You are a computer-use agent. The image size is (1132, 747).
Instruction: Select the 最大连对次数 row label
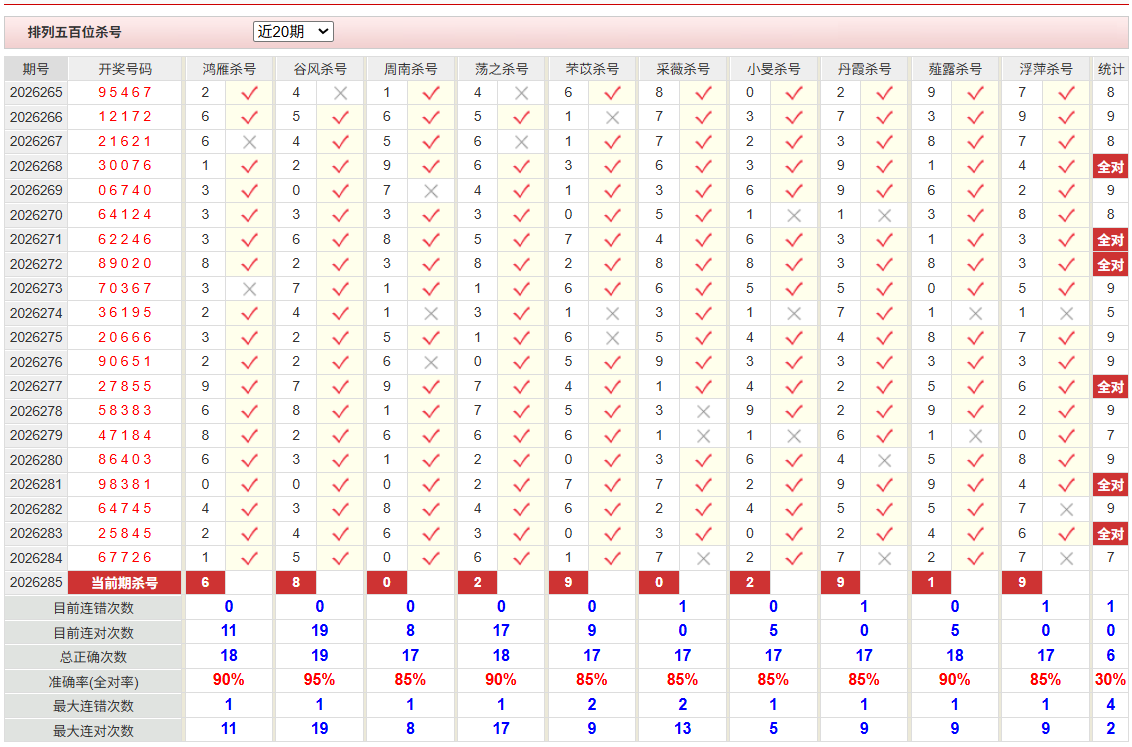93,730
